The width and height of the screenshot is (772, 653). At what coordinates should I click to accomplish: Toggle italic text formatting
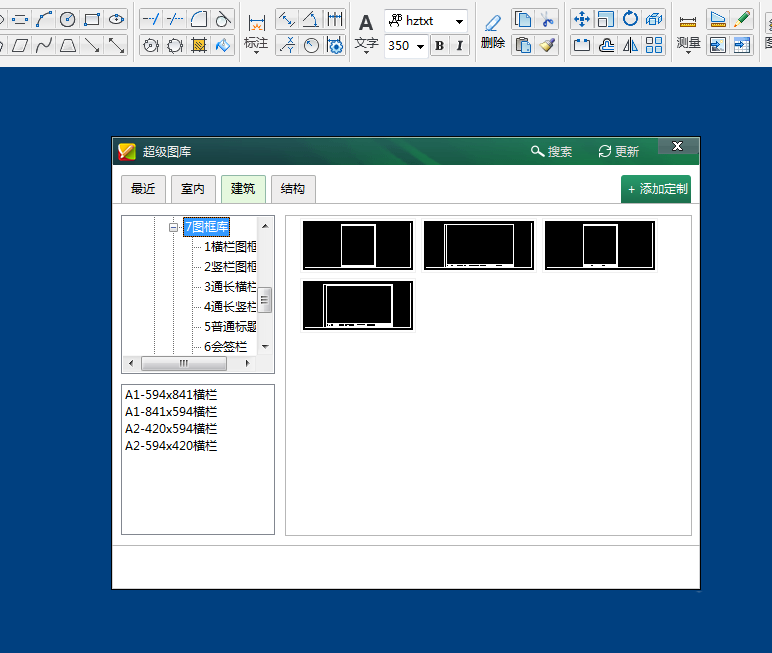(x=459, y=46)
